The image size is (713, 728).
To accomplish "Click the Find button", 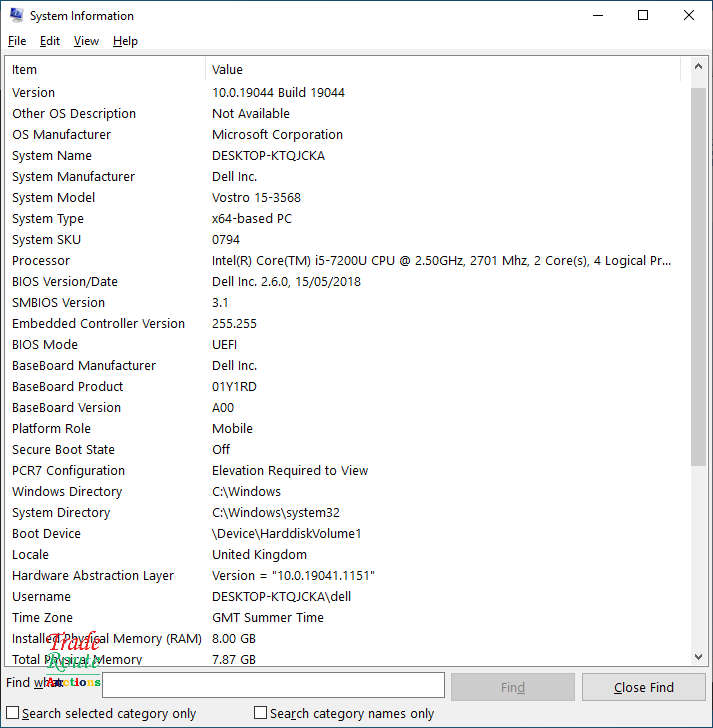I will tap(512, 687).
